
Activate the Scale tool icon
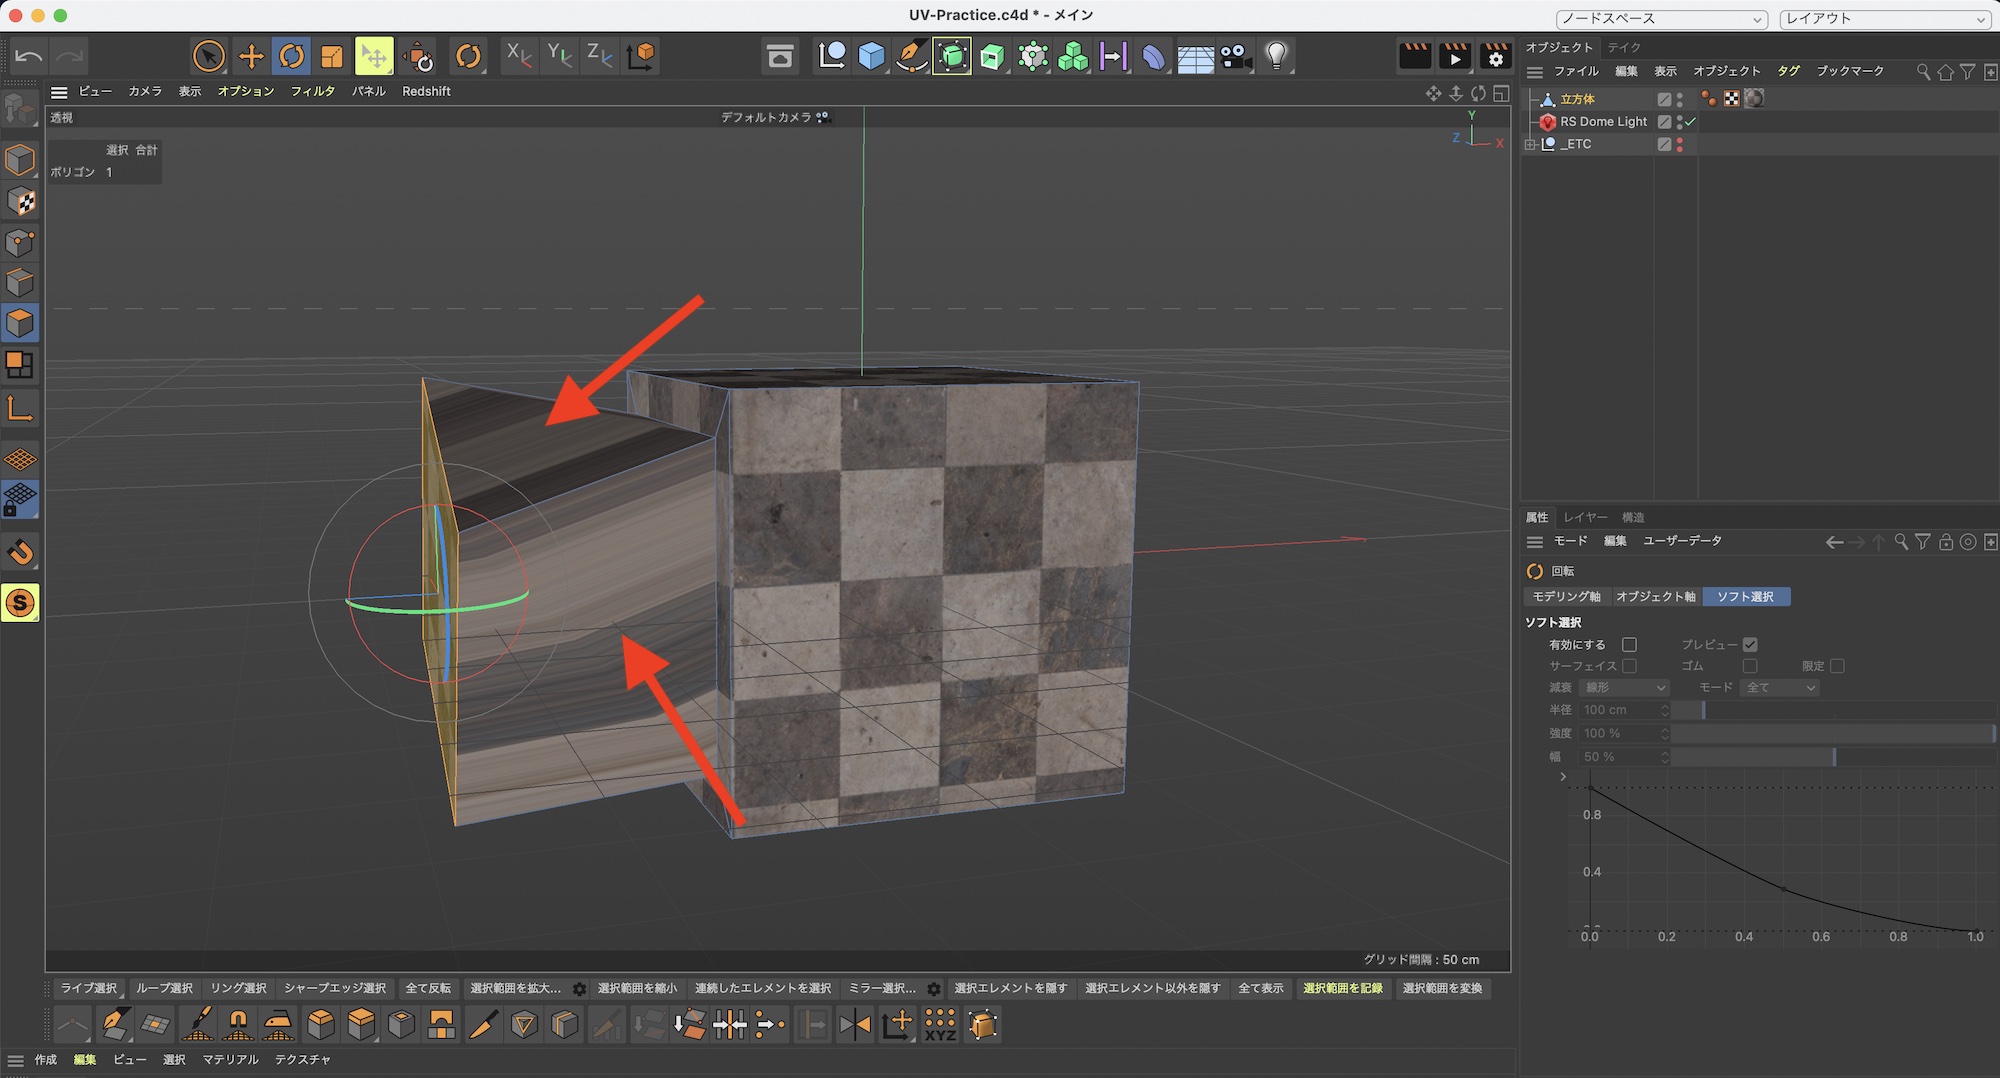click(332, 57)
